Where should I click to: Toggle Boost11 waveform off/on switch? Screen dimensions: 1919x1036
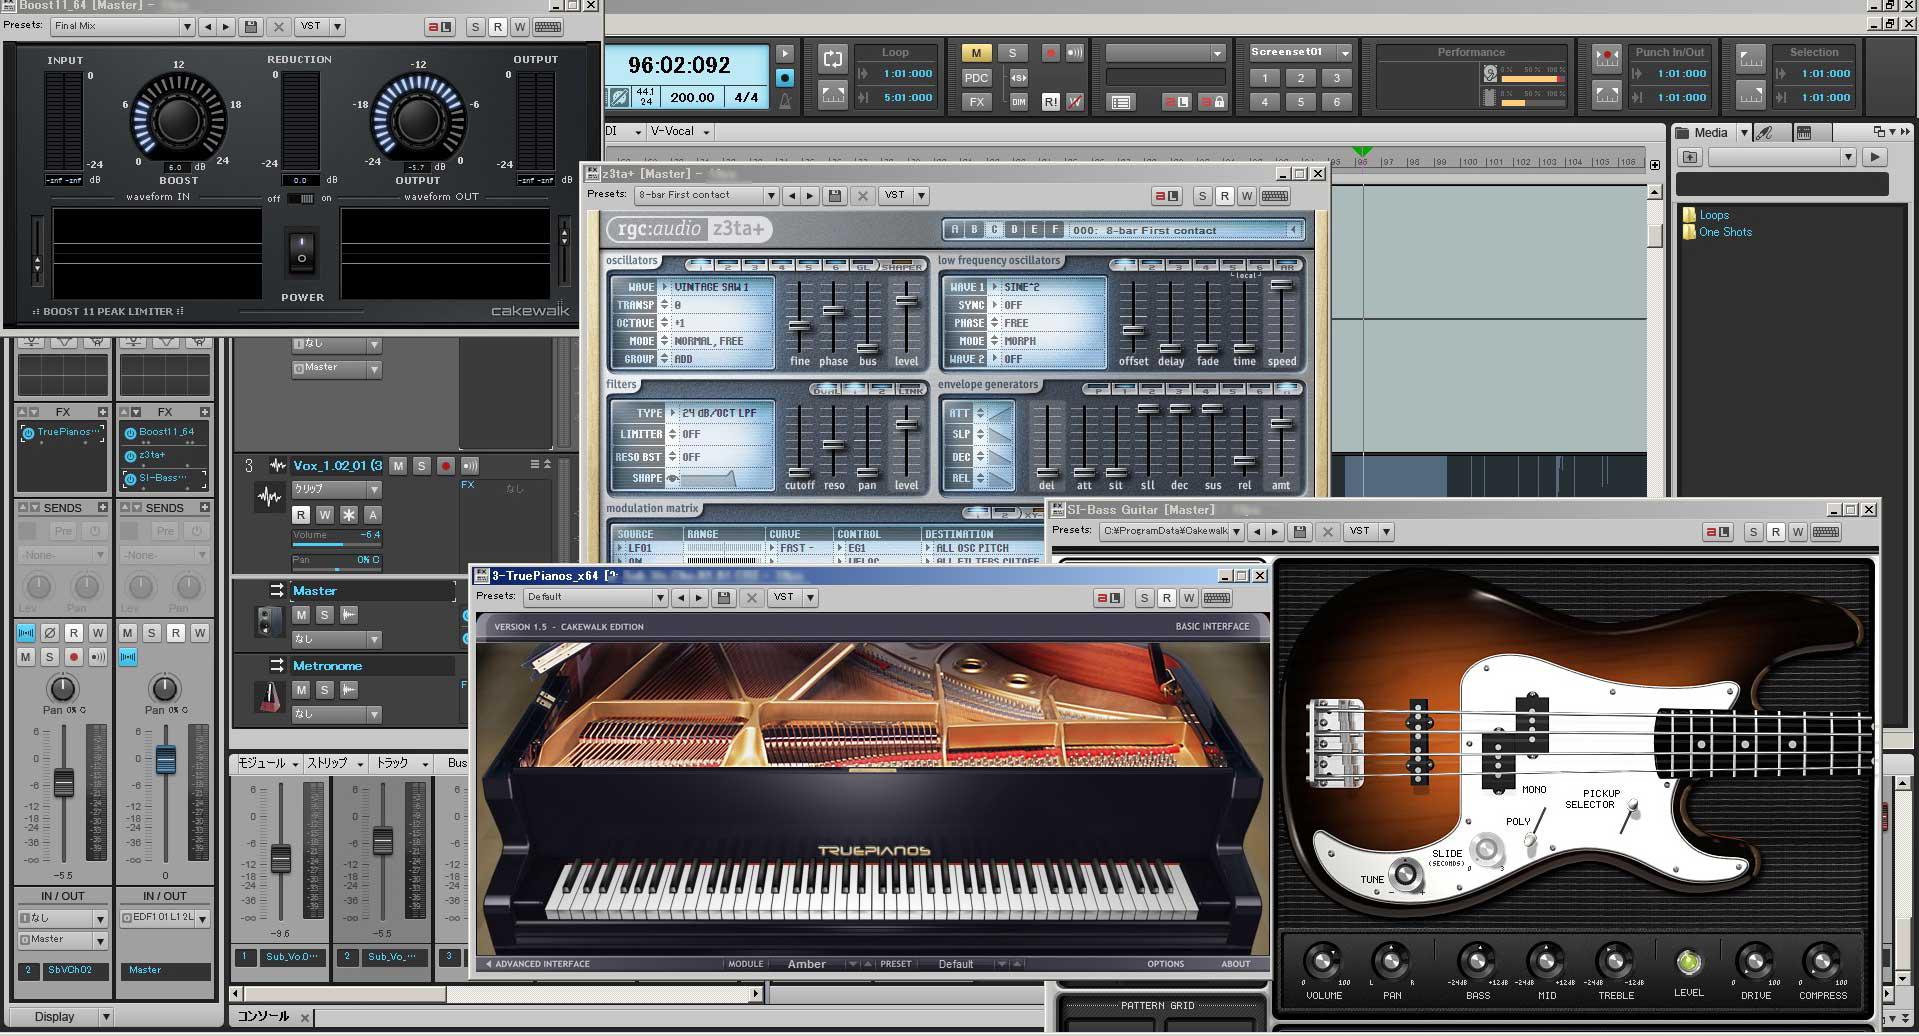click(300, 198)
